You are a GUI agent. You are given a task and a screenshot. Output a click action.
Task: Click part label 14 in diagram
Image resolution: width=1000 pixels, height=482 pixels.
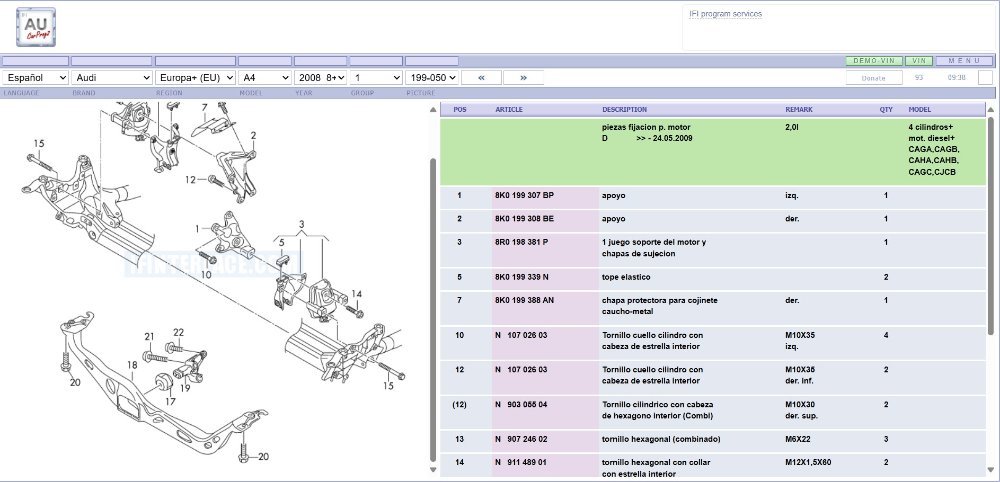point(356,294)
